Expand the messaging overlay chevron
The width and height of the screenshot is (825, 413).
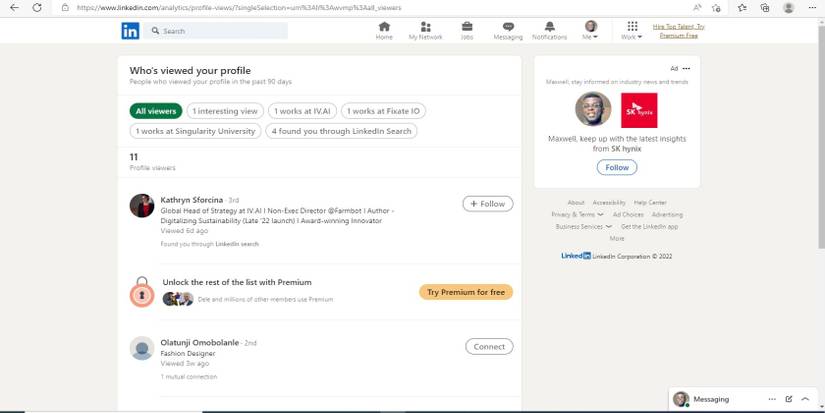pos(805,399)
